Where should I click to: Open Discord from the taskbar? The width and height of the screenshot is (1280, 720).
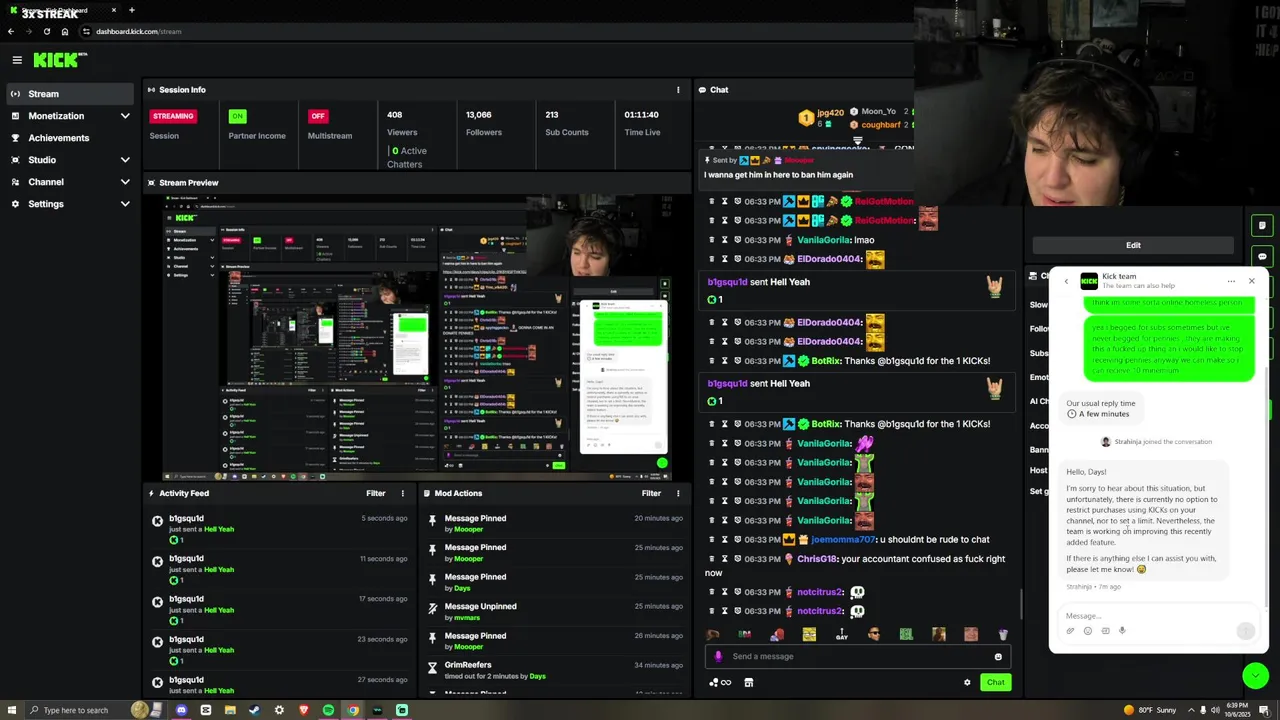coord(182,710)
